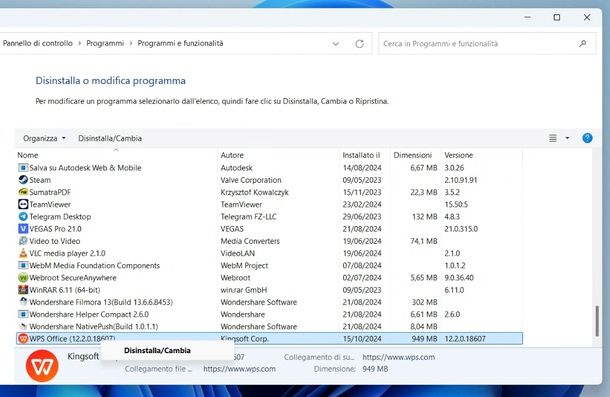Open the blue help question mark icon

(587, 138)
